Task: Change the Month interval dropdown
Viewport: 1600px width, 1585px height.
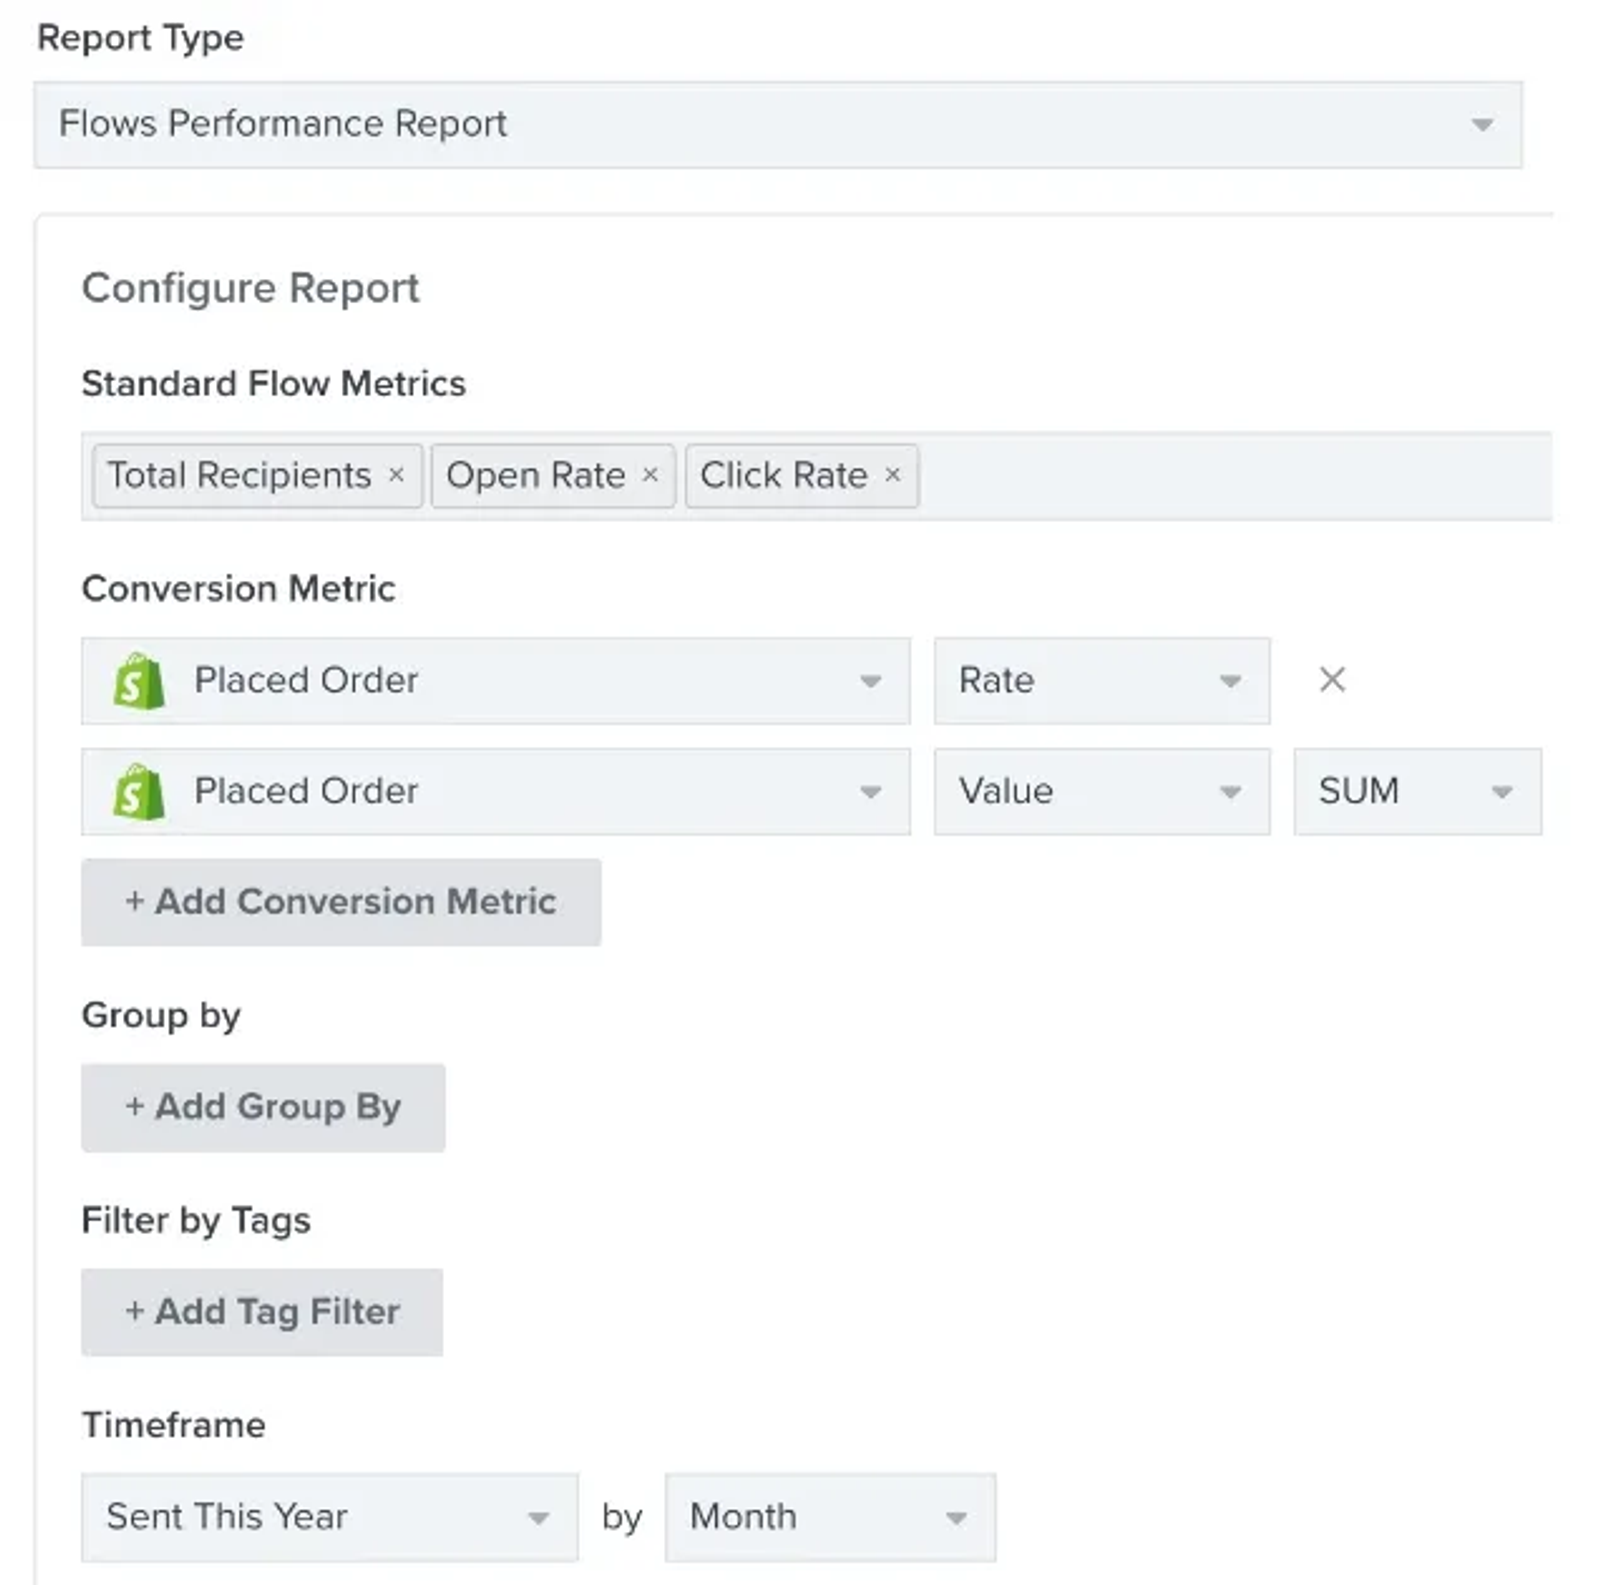Action: tap(830, 1517)
